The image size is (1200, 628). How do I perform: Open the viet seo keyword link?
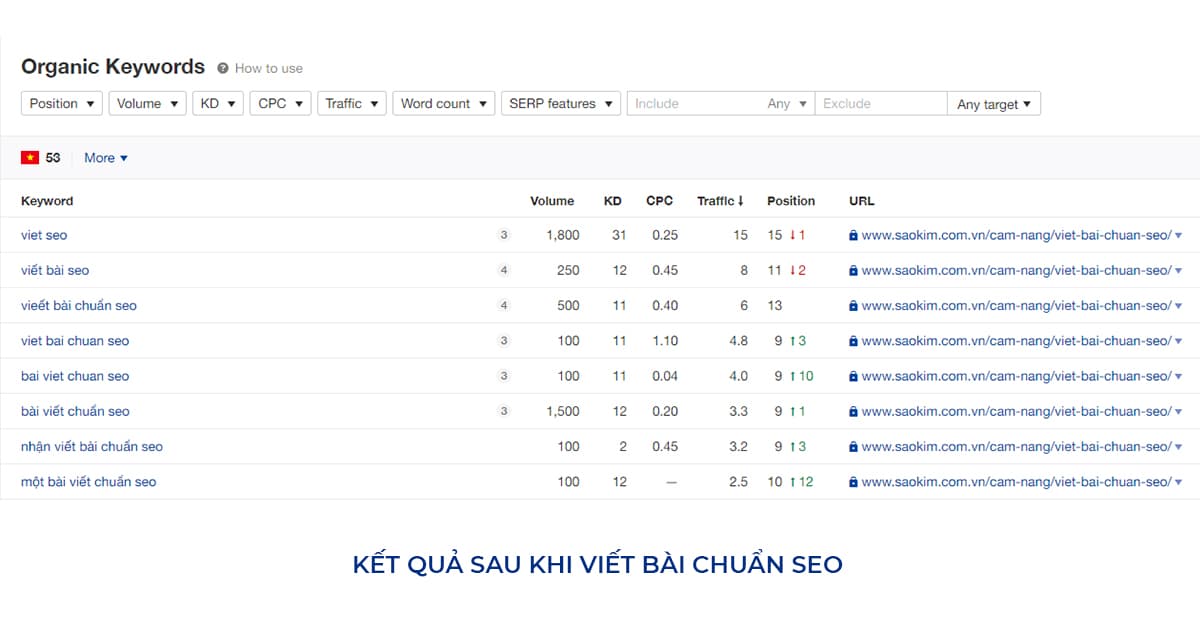point(43,235)
